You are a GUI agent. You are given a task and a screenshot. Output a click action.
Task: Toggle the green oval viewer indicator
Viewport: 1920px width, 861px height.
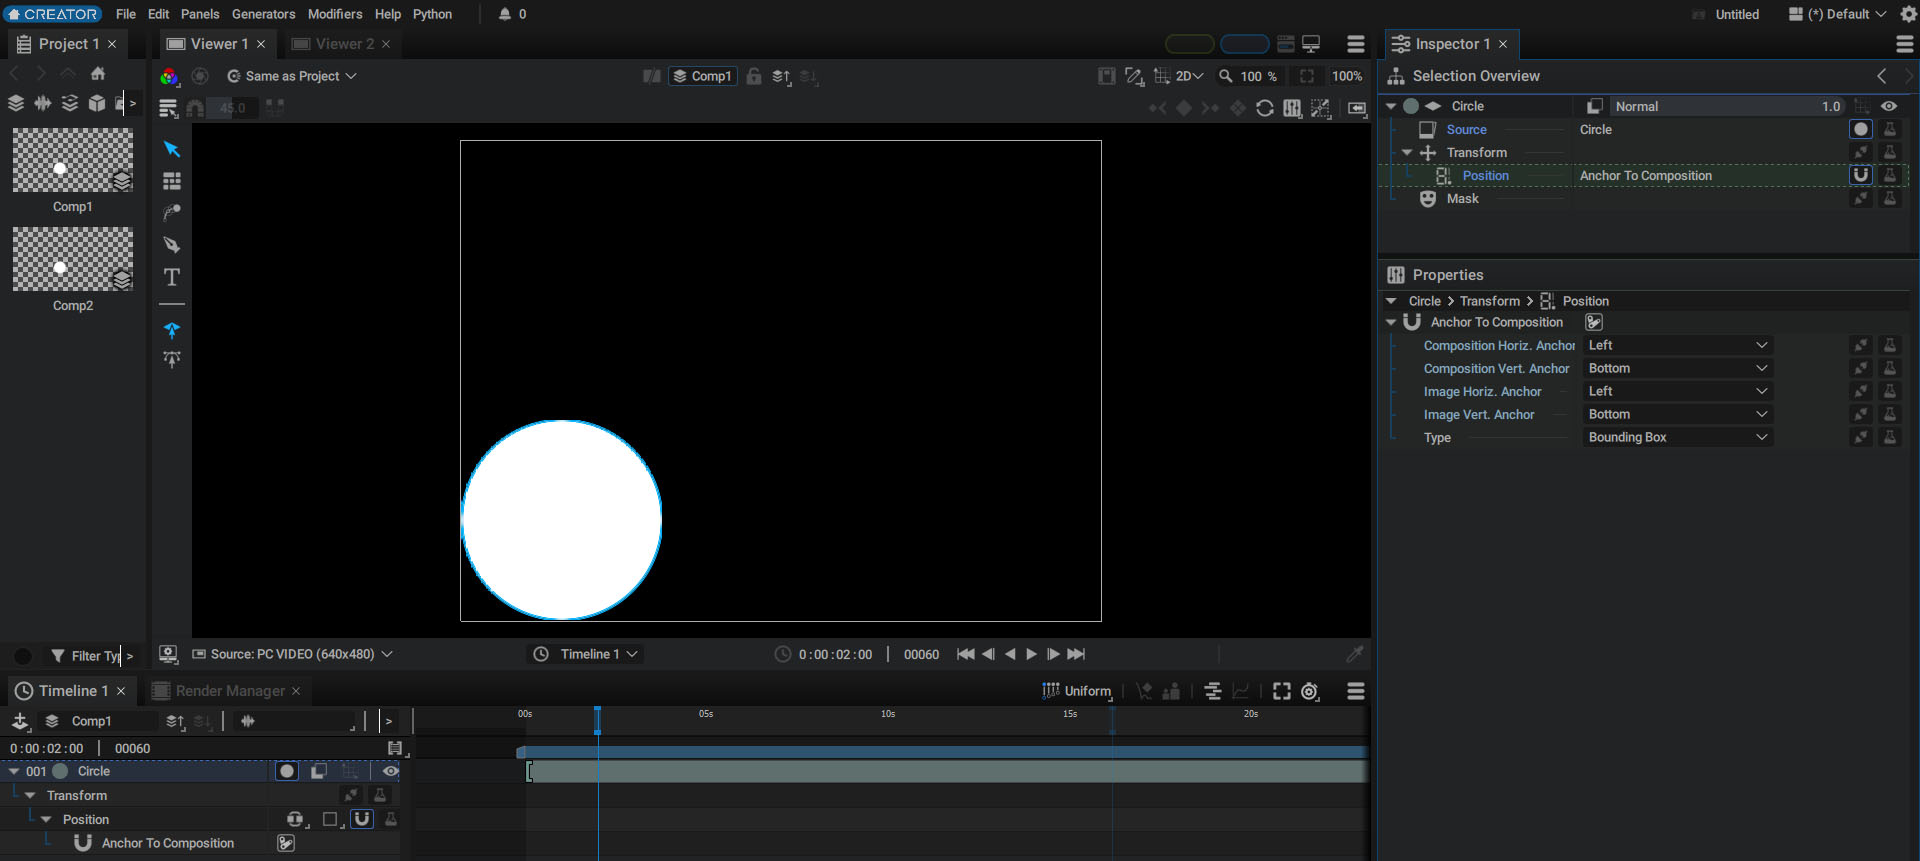pyautogui.click(x=1190, y=44)
